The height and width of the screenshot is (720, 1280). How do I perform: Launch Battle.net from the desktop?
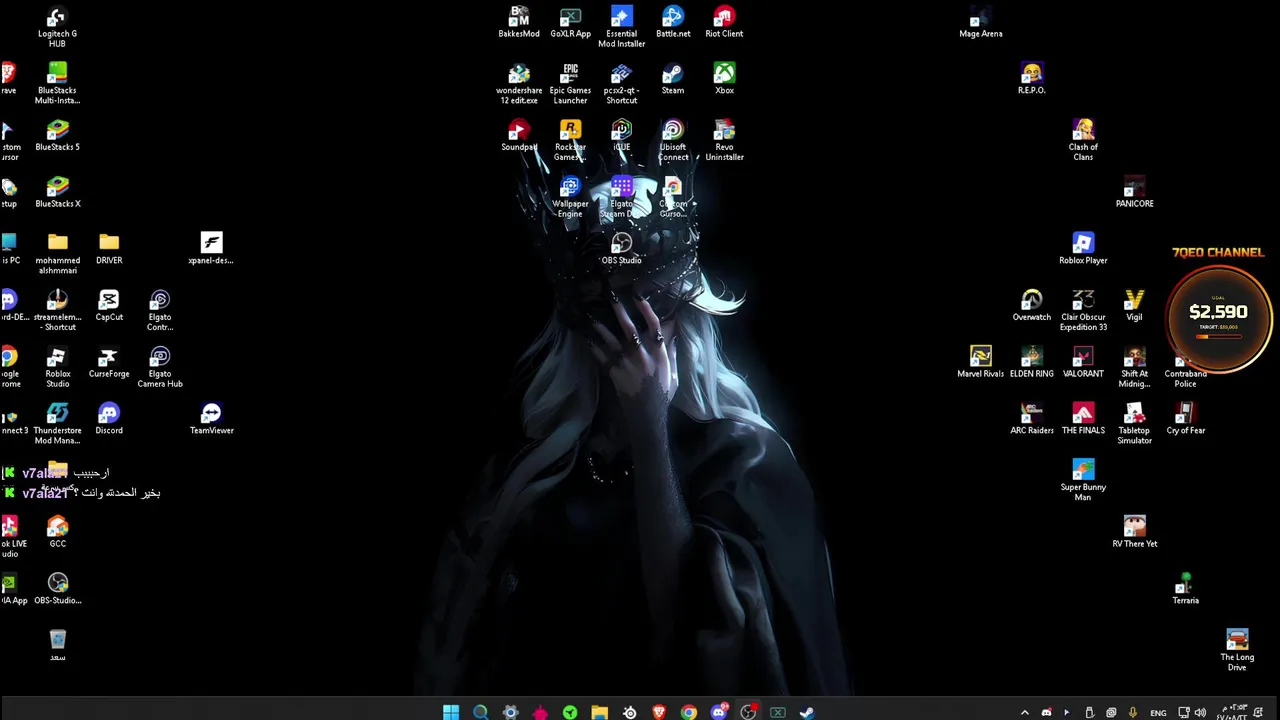673,22
